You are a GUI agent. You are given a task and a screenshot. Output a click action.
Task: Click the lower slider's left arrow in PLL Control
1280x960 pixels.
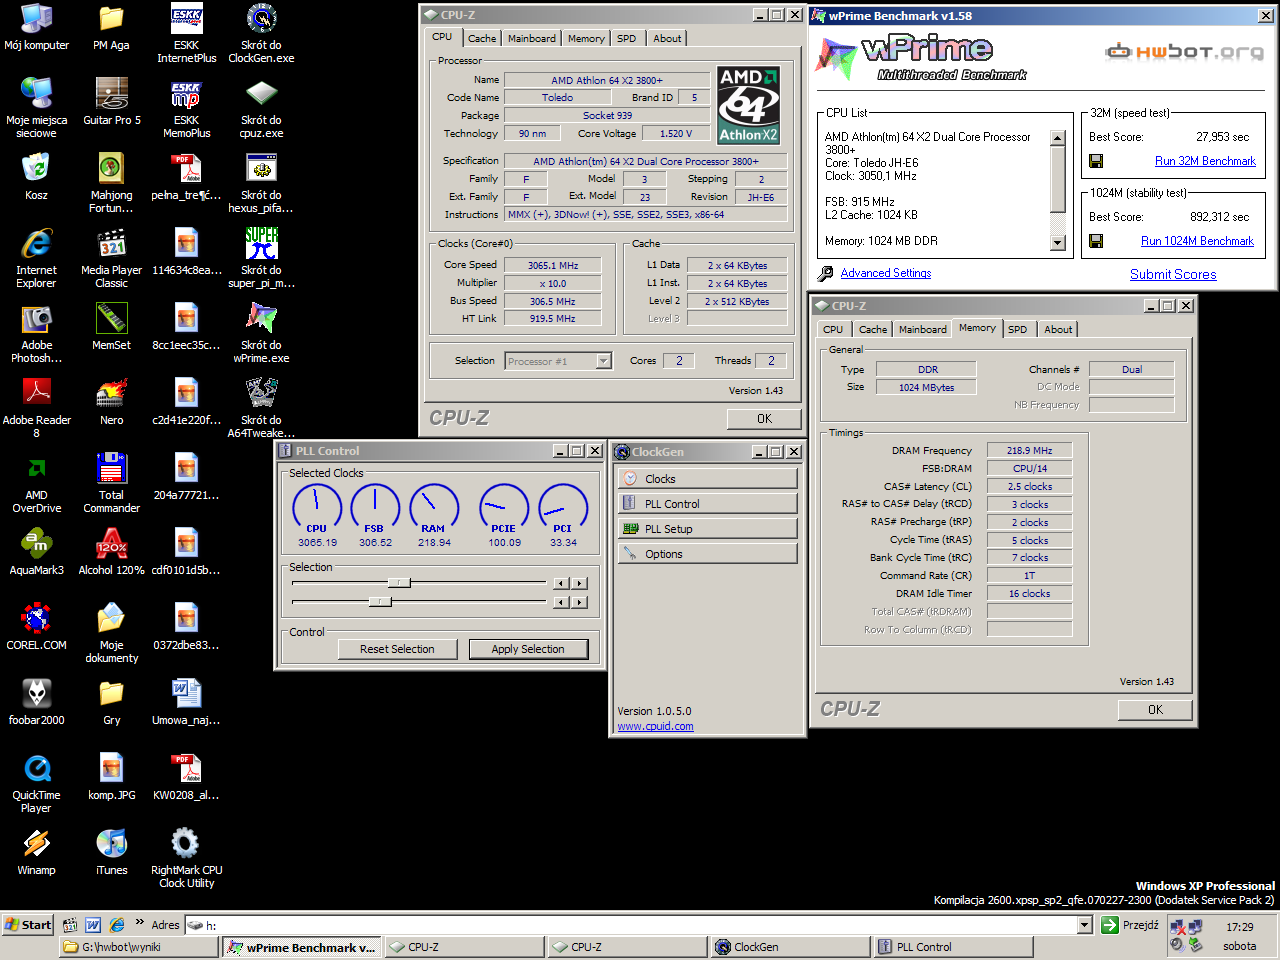[561, 602]
